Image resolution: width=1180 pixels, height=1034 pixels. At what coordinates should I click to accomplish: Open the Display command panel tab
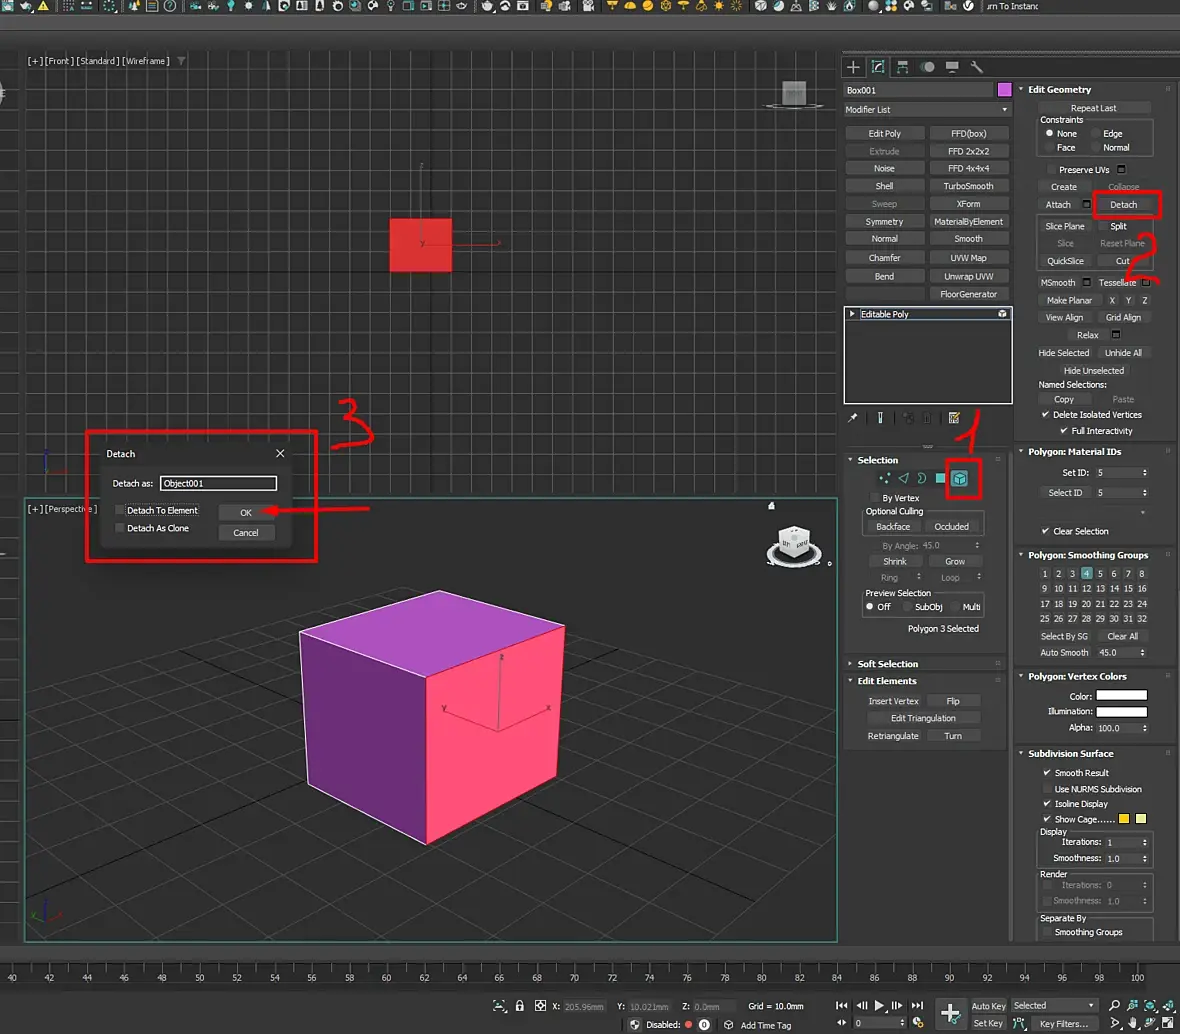tap(952, 67)
